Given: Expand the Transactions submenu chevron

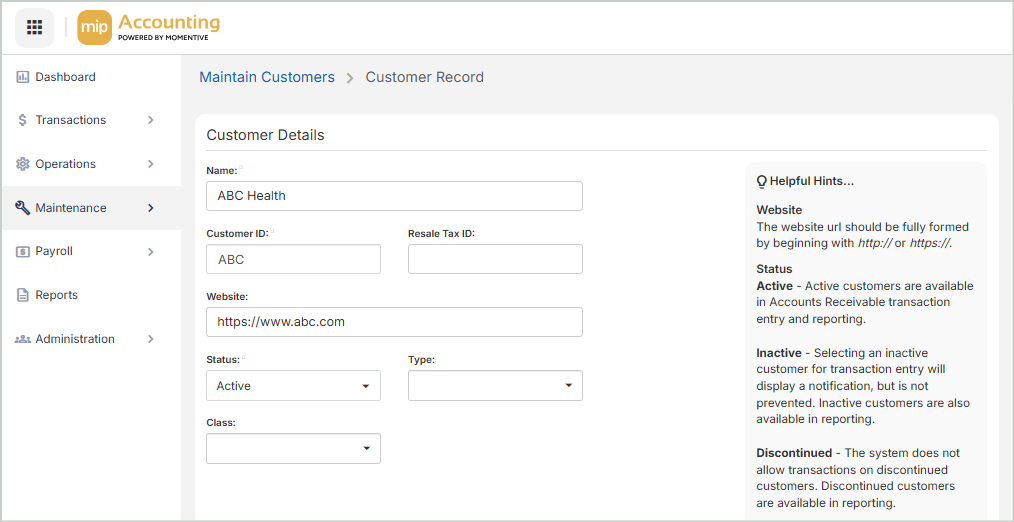Looking at the screenshot, I should (x=151, y=120).
